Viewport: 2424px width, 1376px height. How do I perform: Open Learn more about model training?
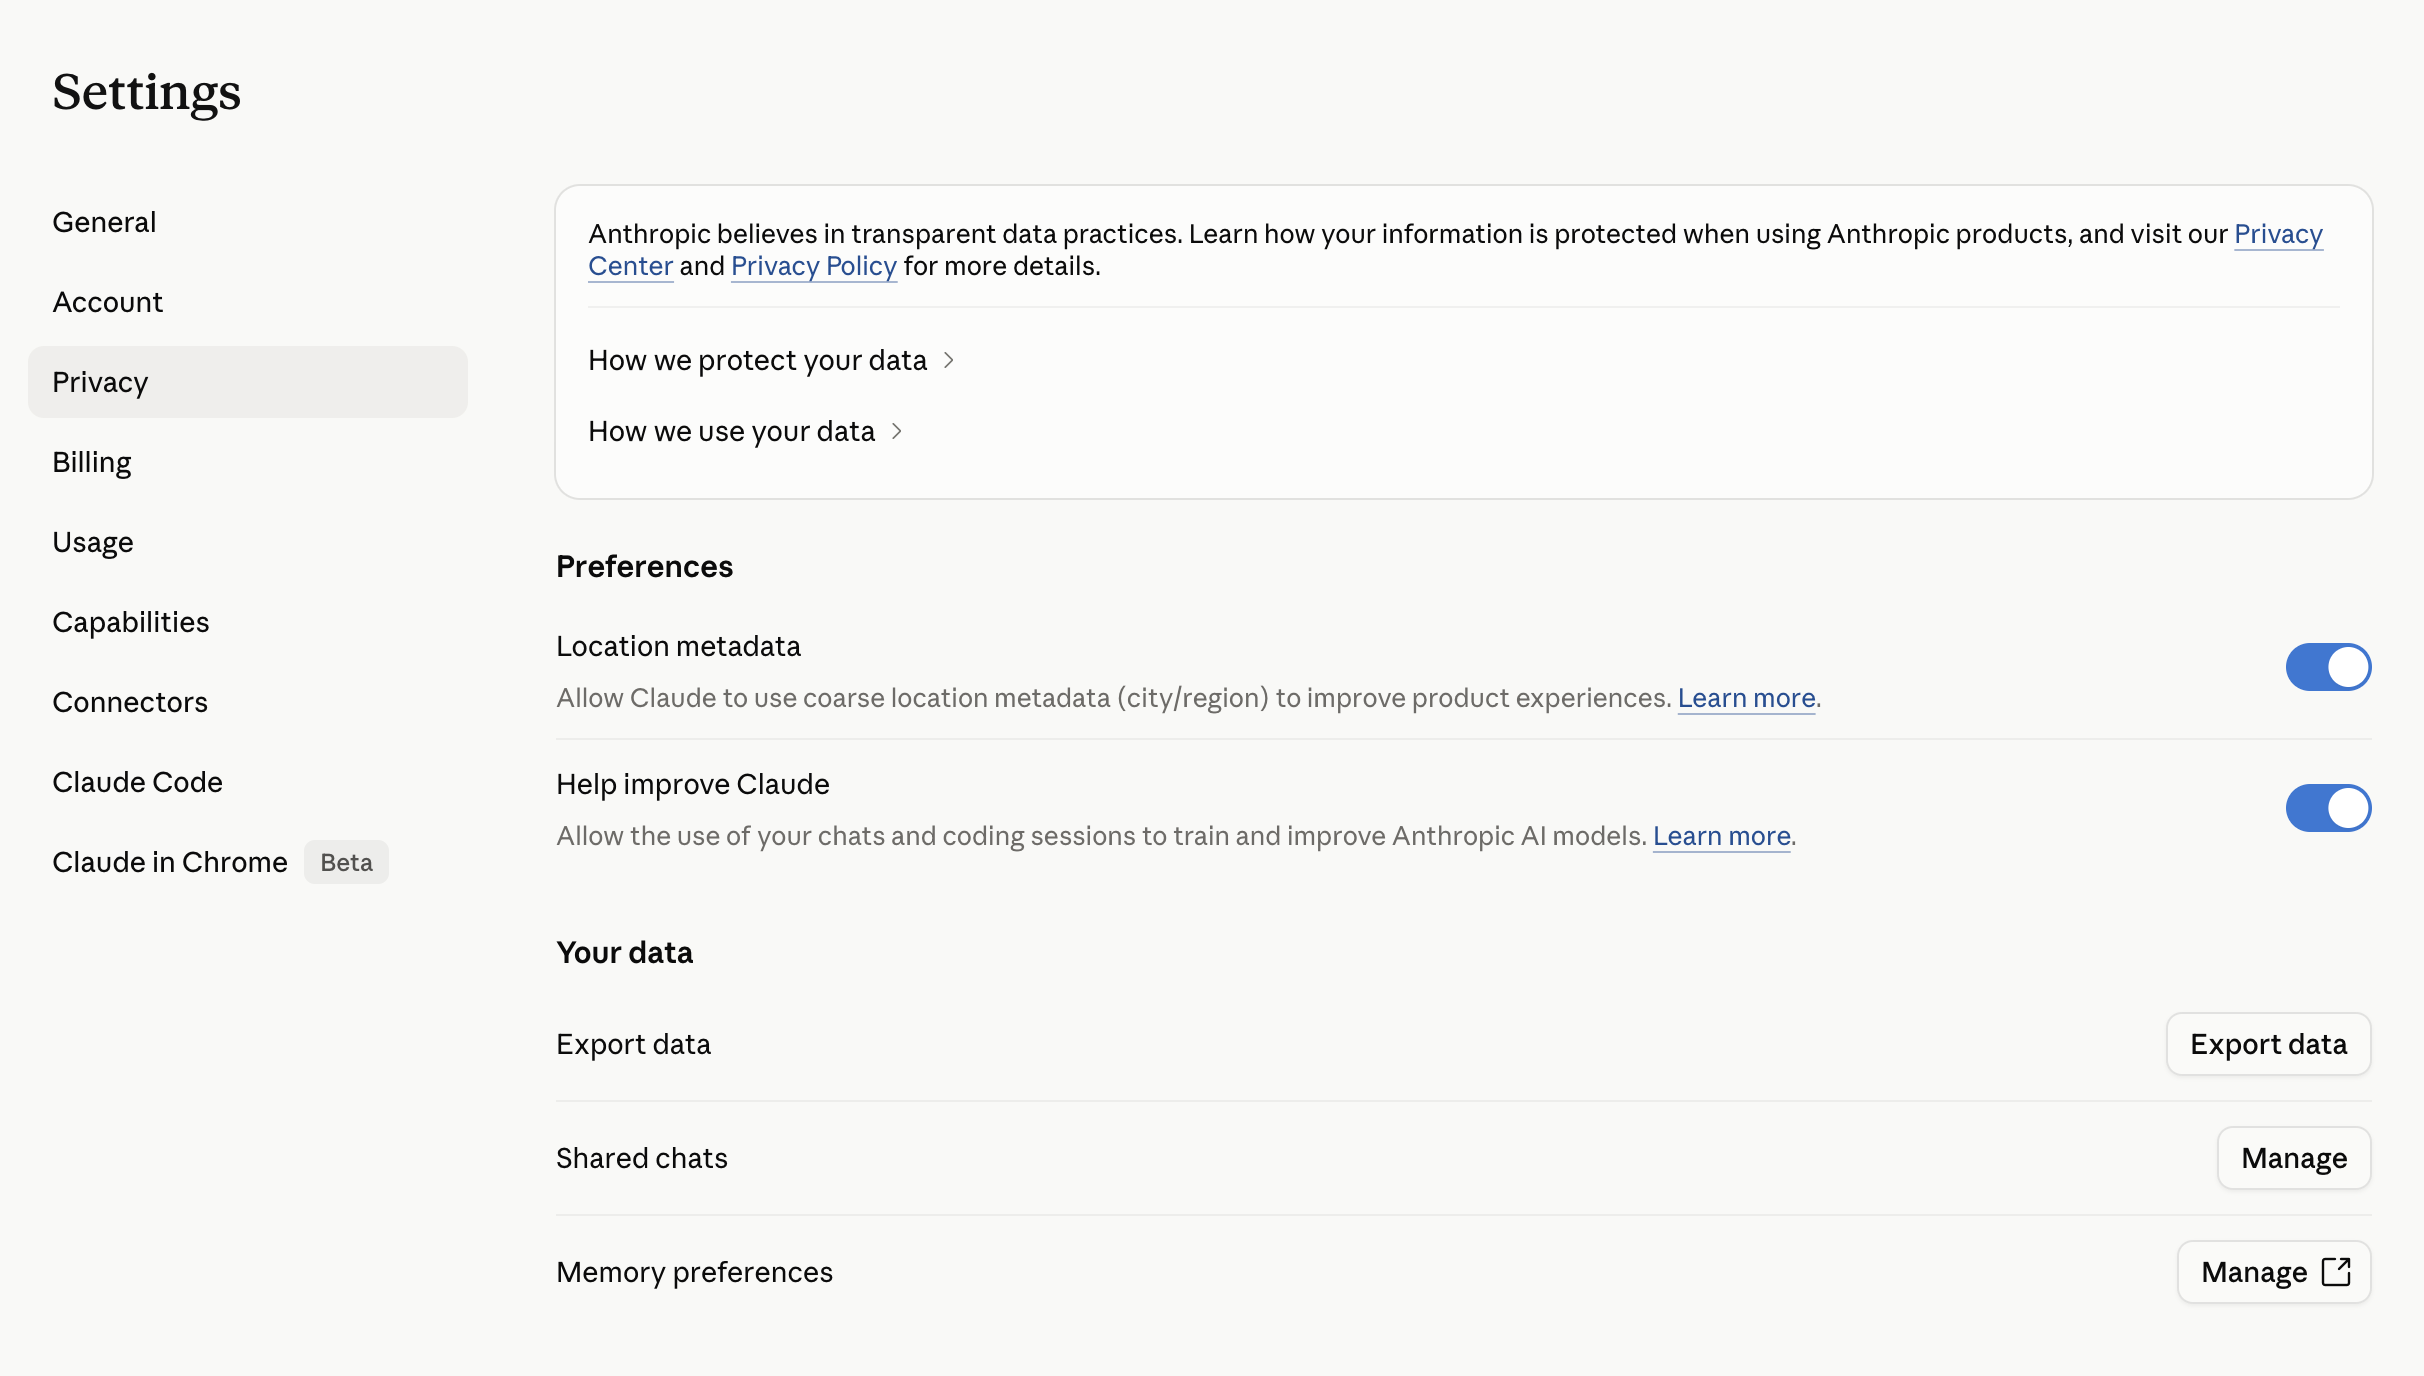click(x=1721, y=835)
